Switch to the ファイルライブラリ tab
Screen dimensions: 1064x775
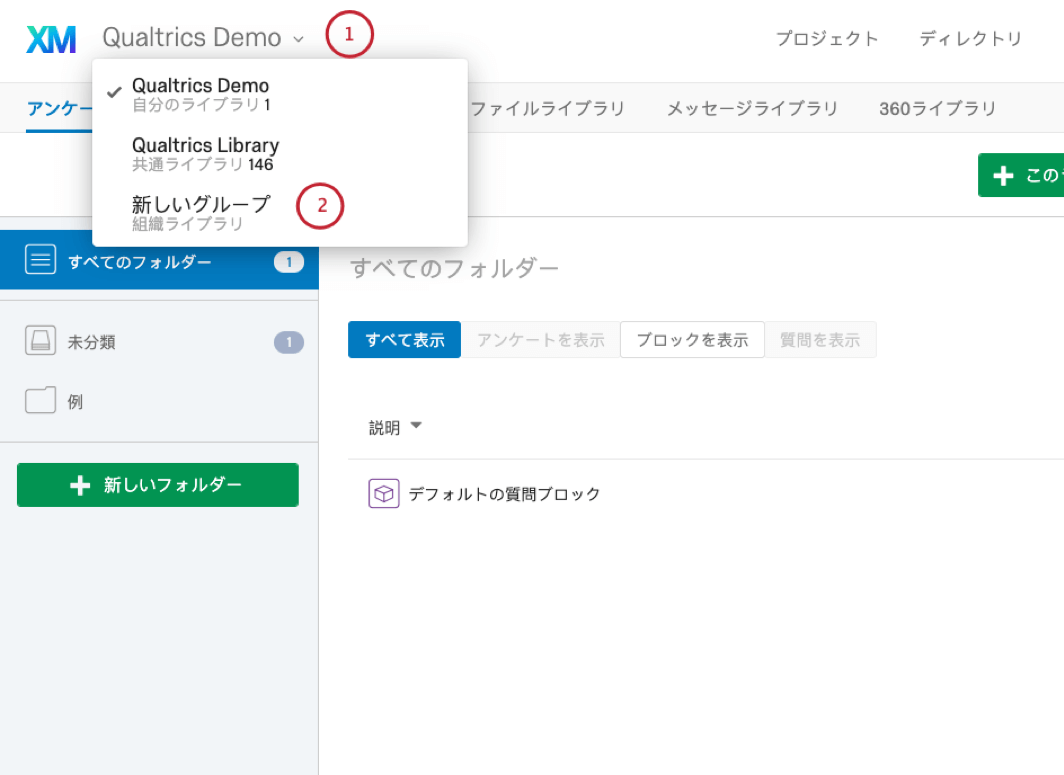pos(547,109)
